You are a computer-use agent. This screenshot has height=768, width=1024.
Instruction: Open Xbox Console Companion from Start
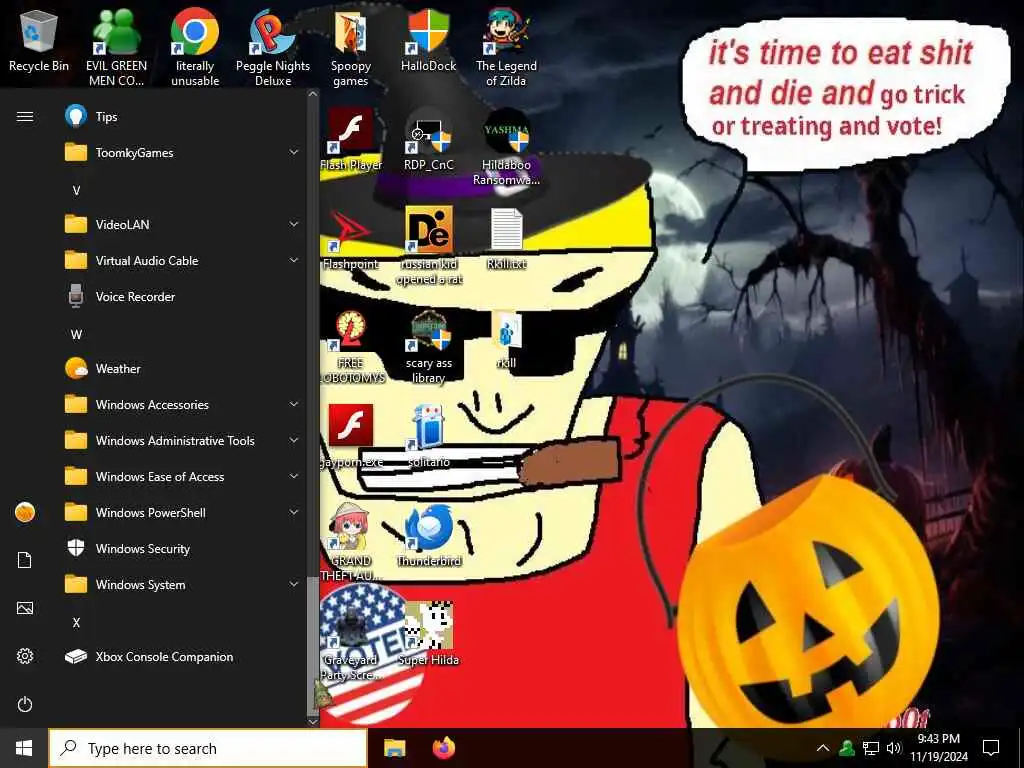point(183,656)
